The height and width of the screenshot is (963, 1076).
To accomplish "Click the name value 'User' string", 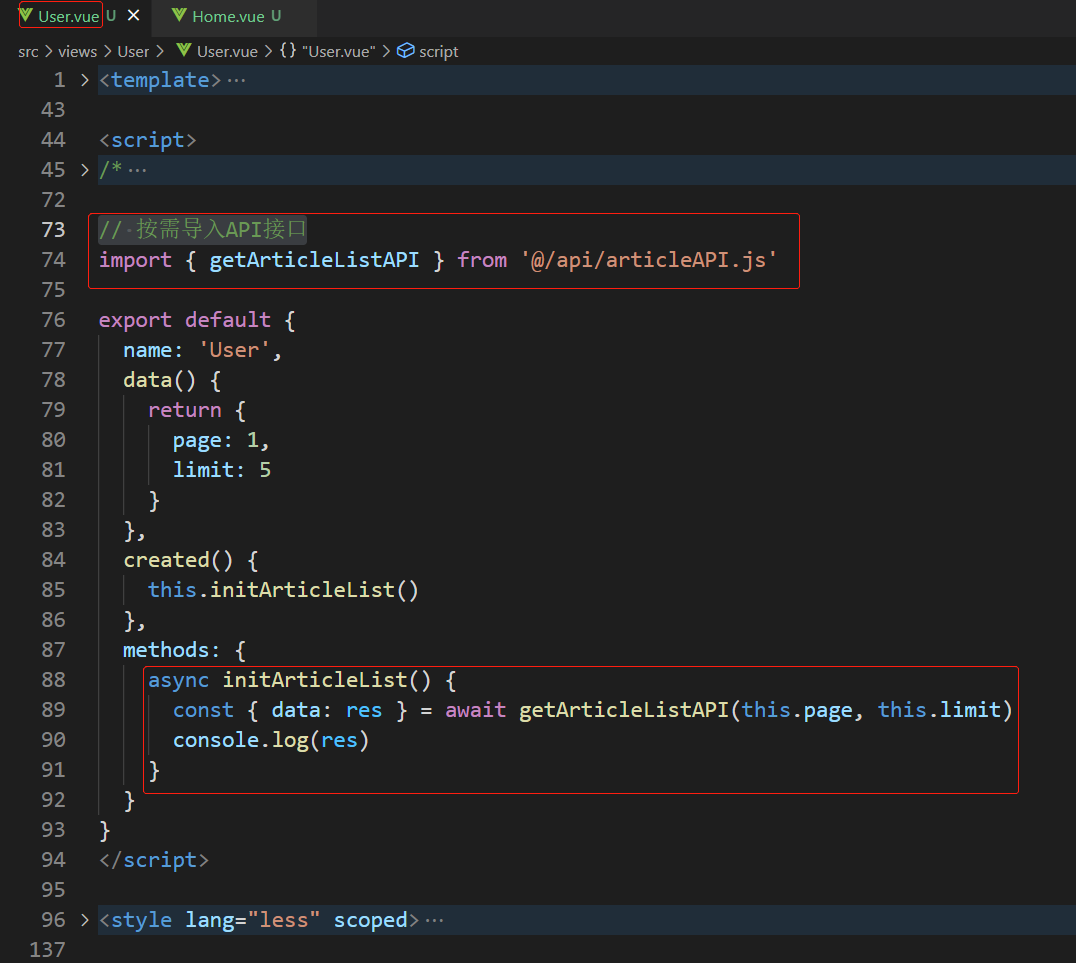I will click(234, 350).
